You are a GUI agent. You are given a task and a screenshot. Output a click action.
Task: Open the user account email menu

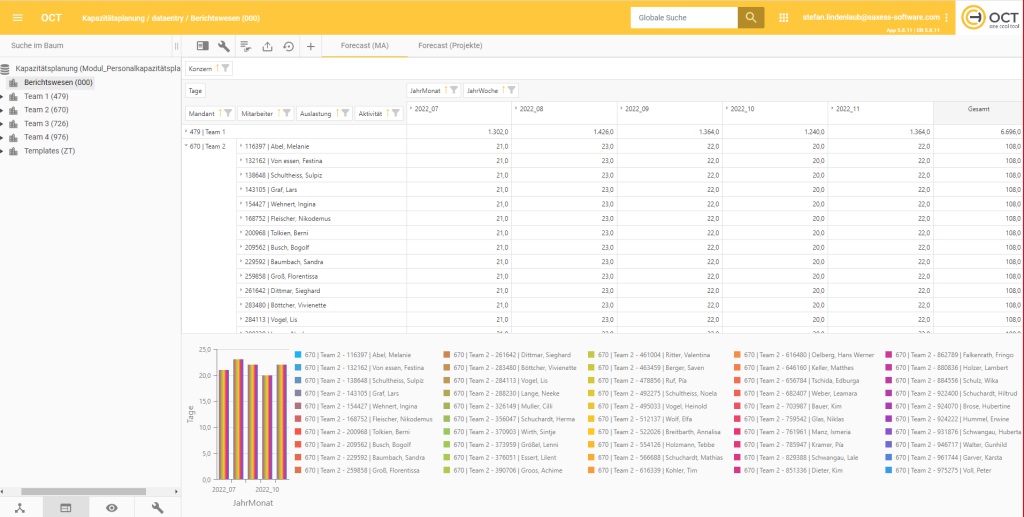pyautogui.click(x=870, y=18)
